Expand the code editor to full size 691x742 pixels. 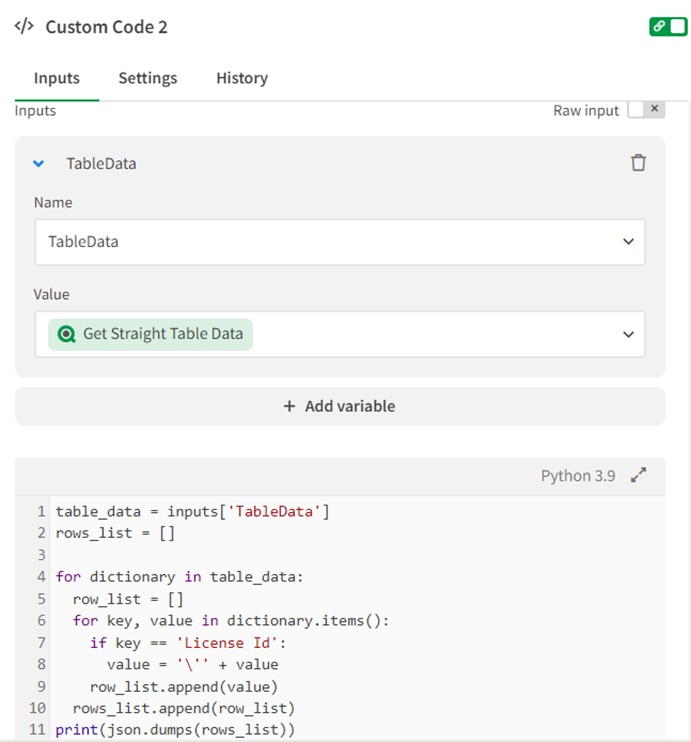[x=638, y=475]
